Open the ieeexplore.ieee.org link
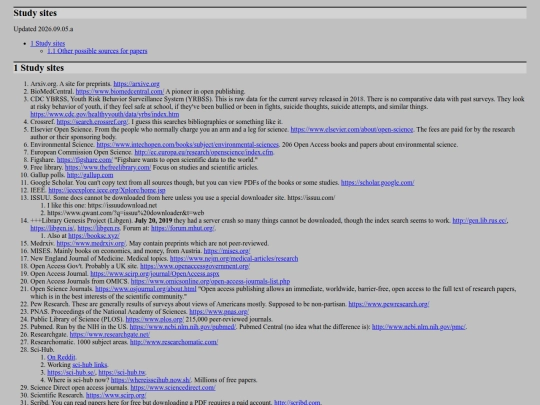The image size is (540, 405). pyautogui.click(x=107, y=190)
